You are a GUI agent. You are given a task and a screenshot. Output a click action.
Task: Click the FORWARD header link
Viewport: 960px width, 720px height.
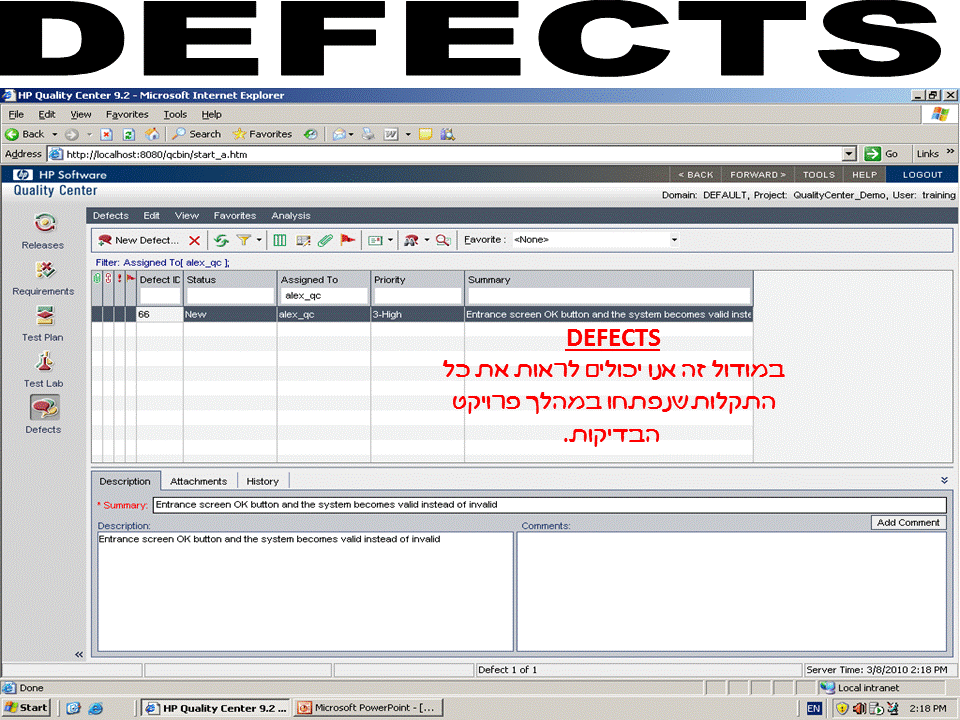[x=757, y=174]
